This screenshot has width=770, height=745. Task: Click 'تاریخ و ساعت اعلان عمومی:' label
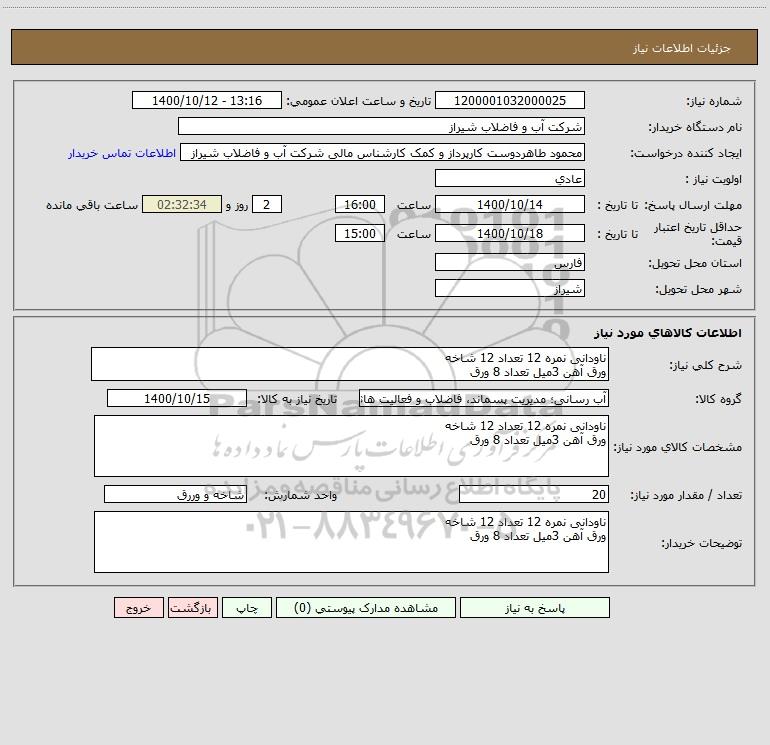click(x=358, y=101)
